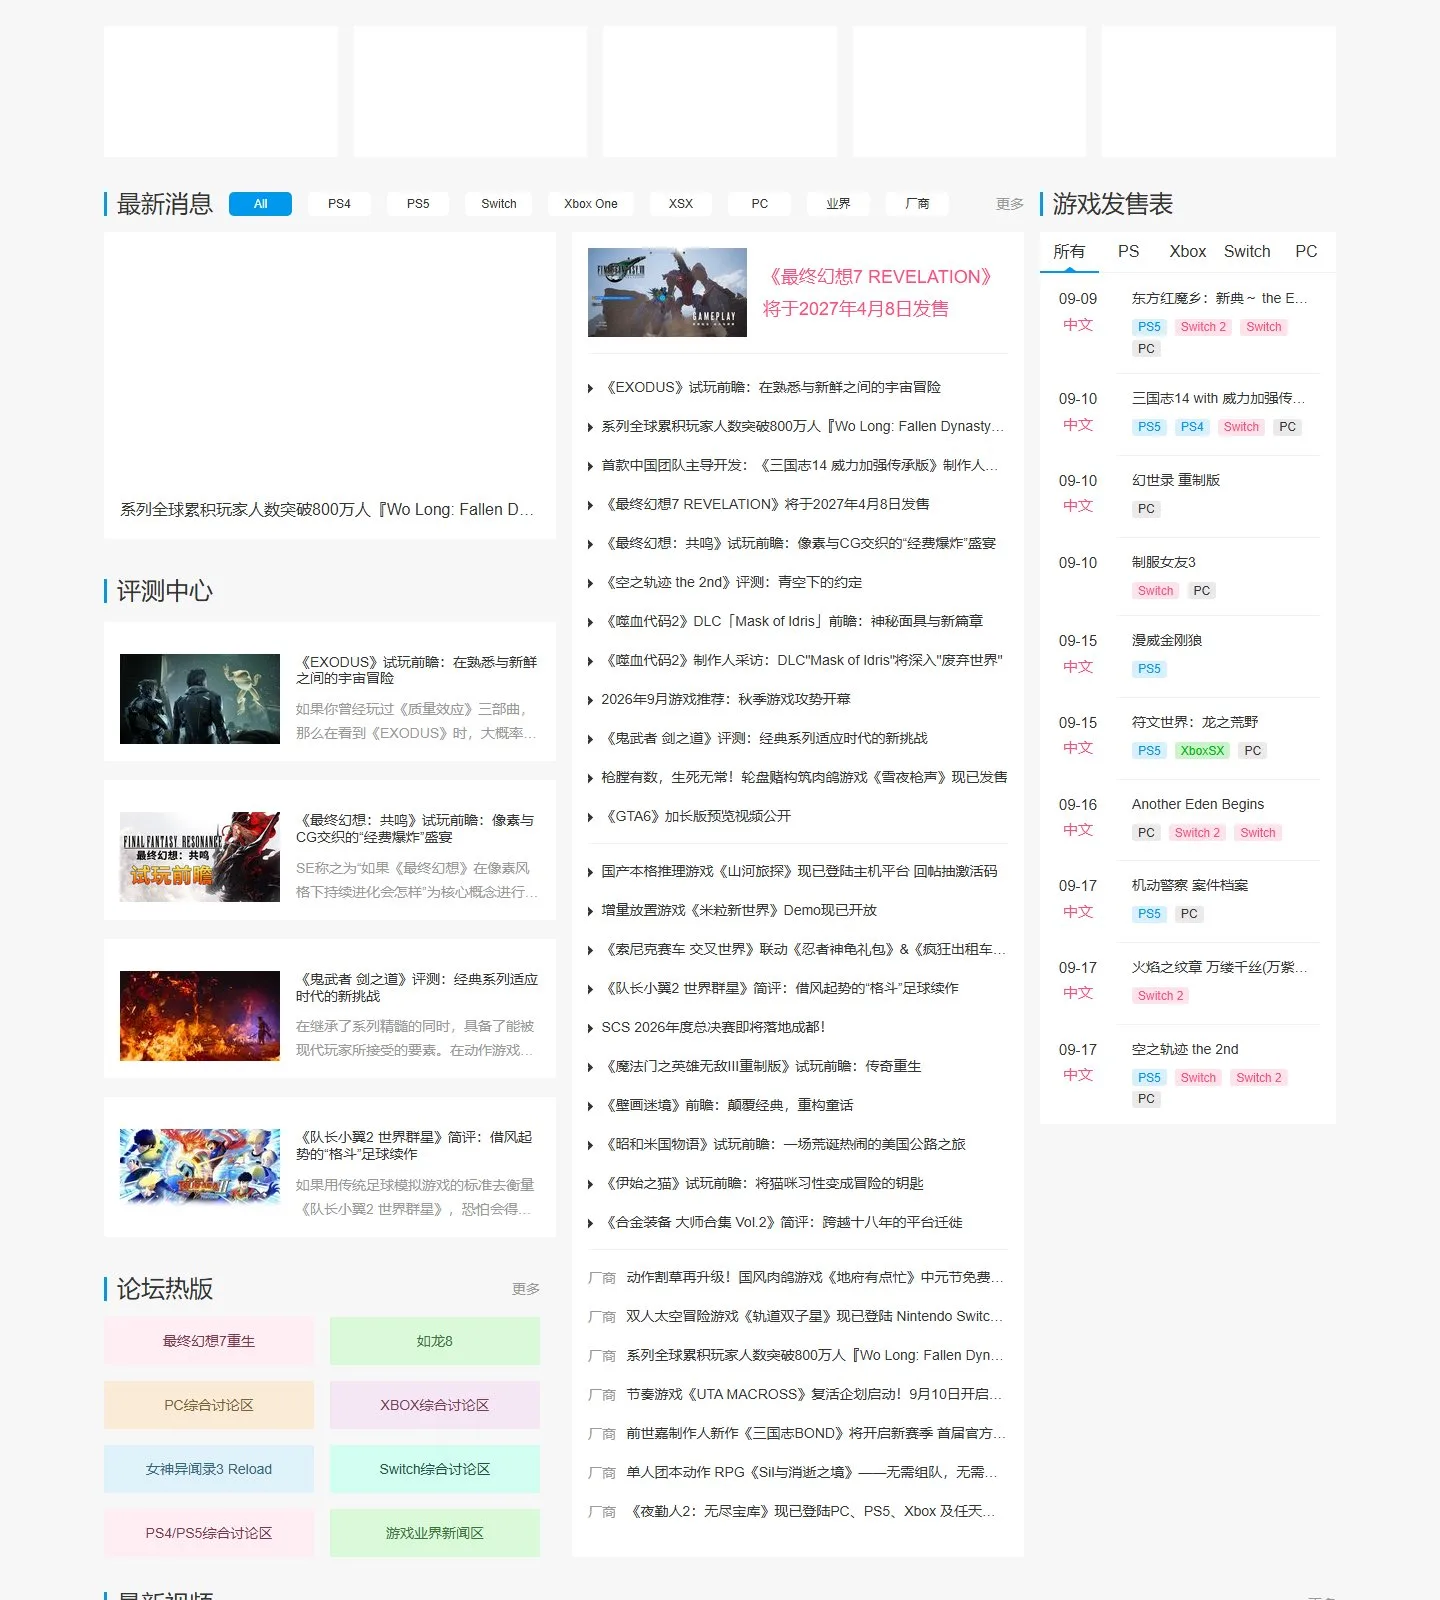Filter latest news by PS4
The width and height of the screenshot is (1440, 1600).
pyautogui.click(x=339, y=204)
